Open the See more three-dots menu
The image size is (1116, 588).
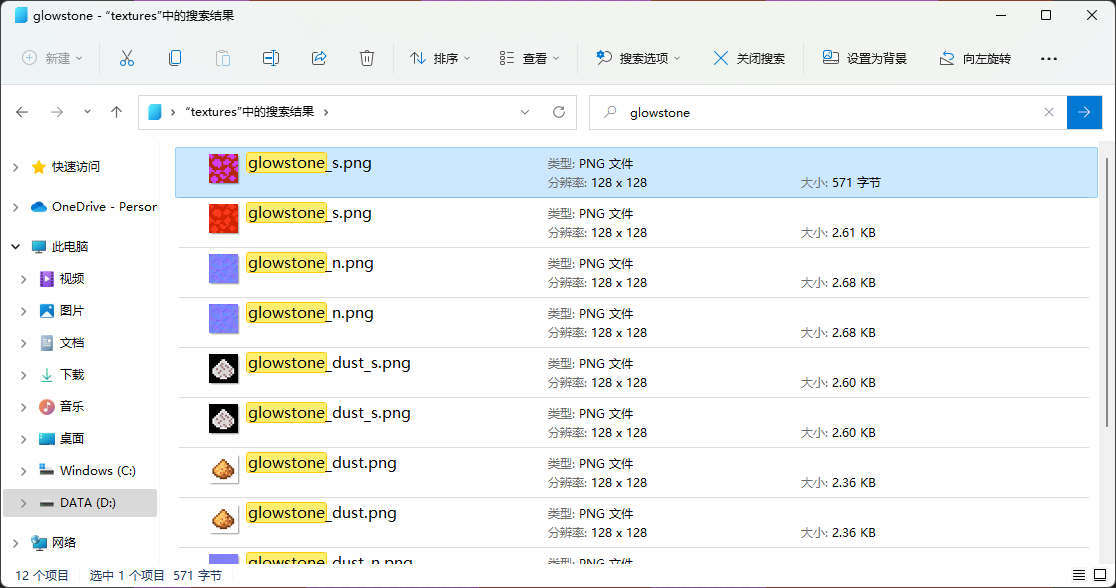1048,58
